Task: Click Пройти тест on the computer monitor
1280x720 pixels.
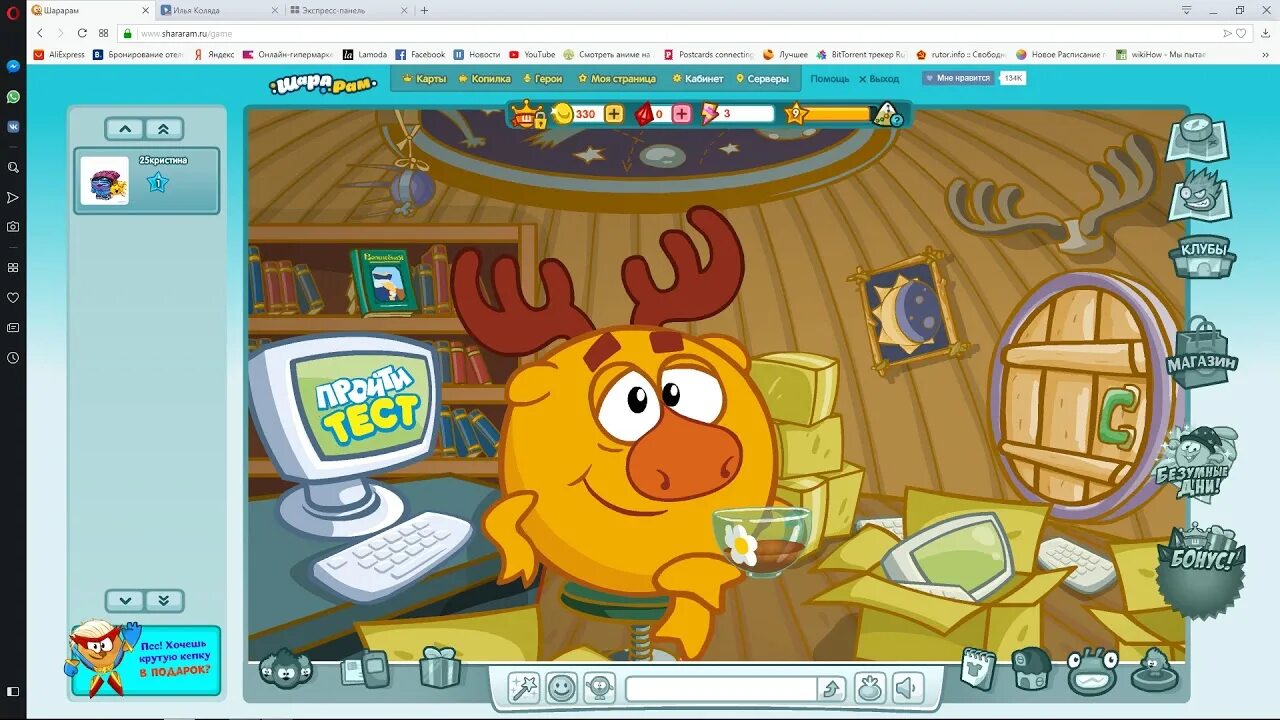Action: (366, 405)
